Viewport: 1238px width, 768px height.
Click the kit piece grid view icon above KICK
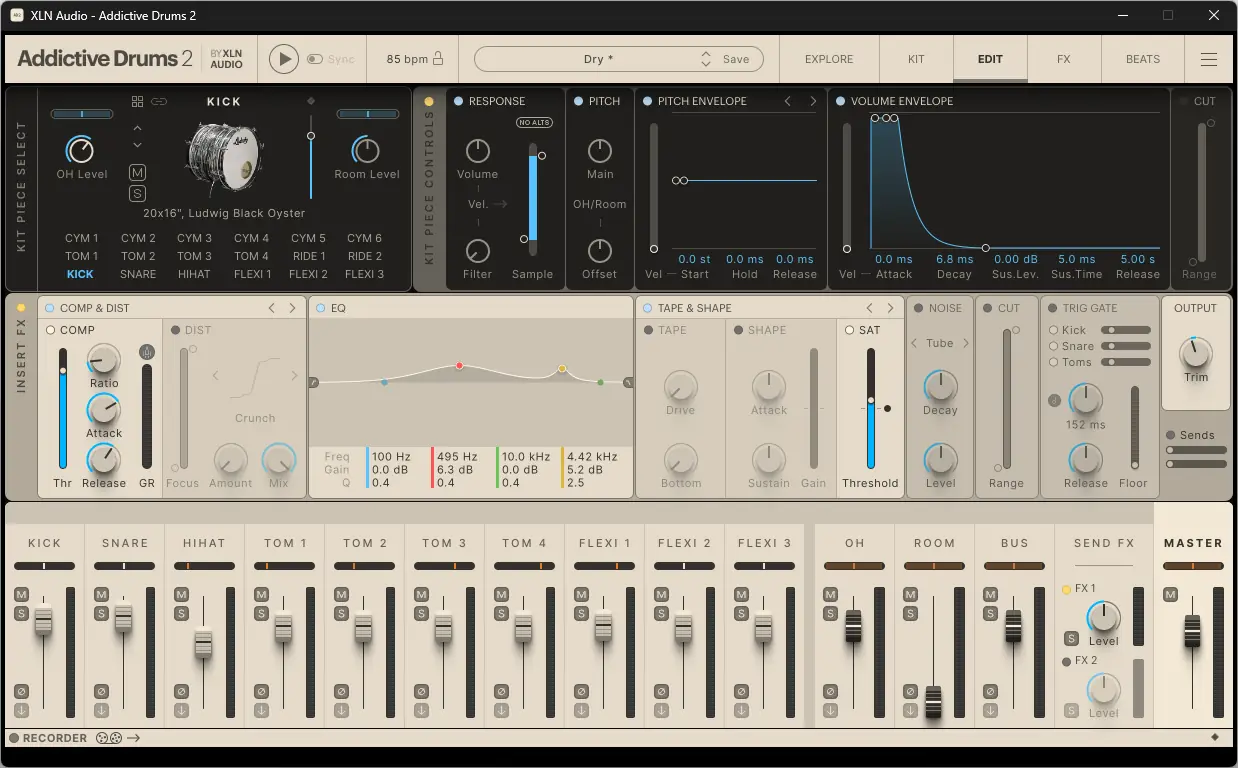pos(137,101)
